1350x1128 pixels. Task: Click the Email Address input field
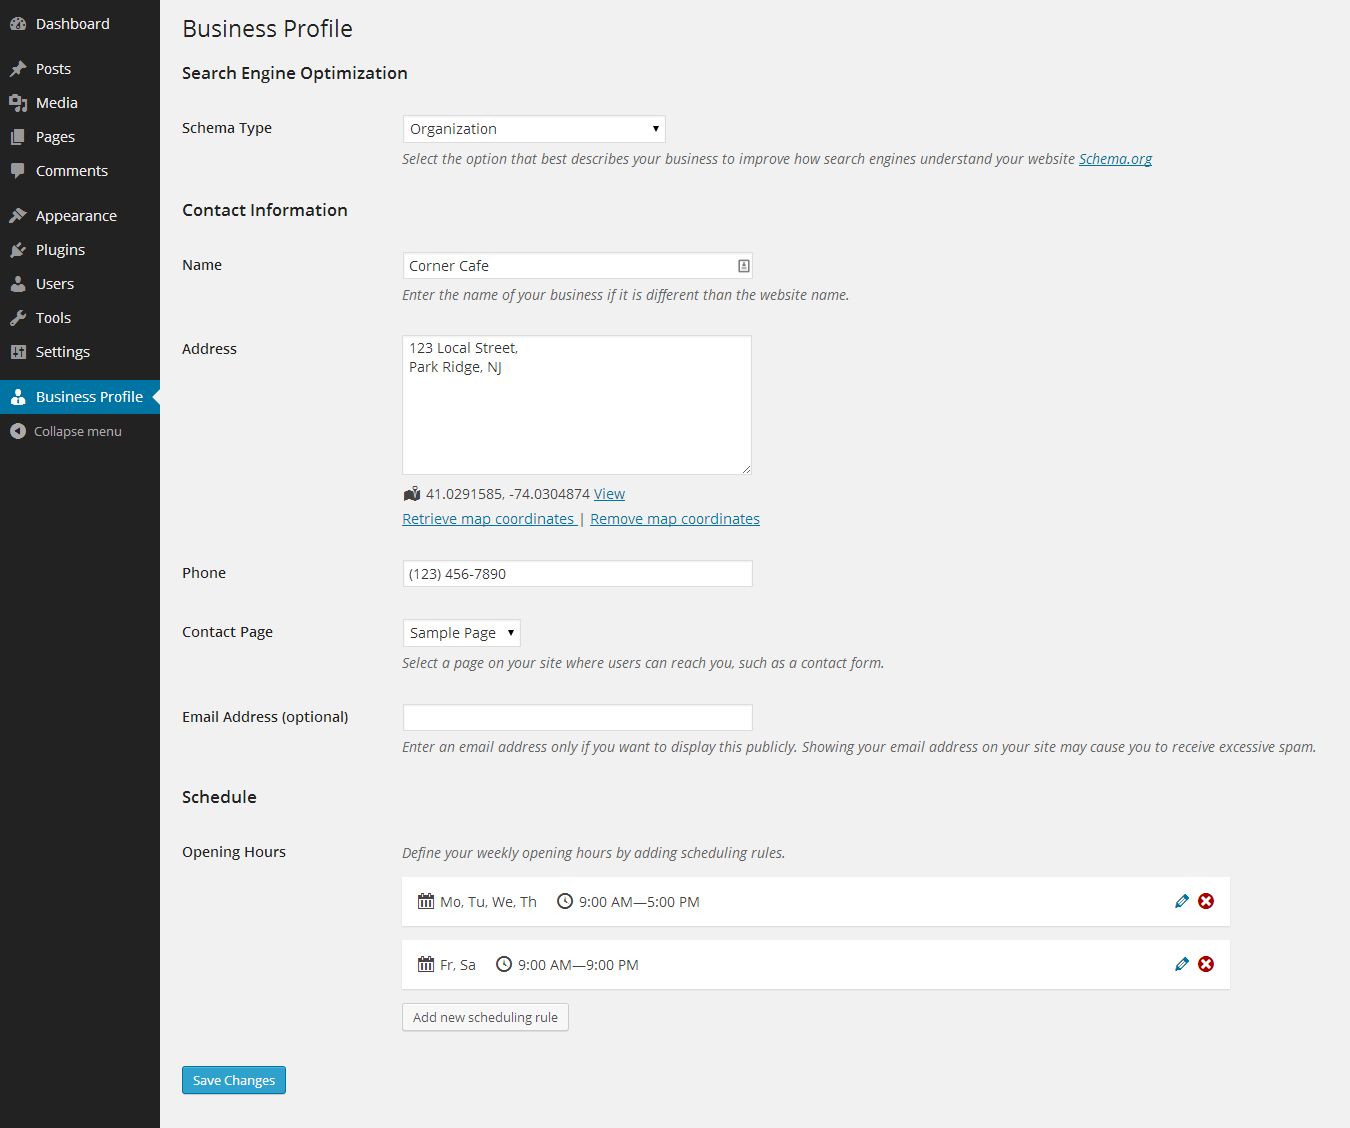pyautogui.click(x=577, y=717)
